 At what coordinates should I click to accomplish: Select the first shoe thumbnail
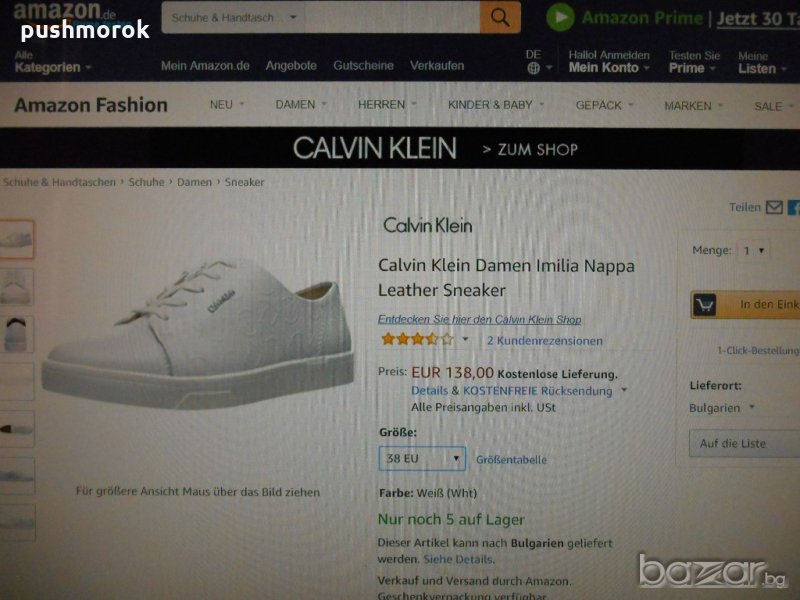click(x=16, y=239)
